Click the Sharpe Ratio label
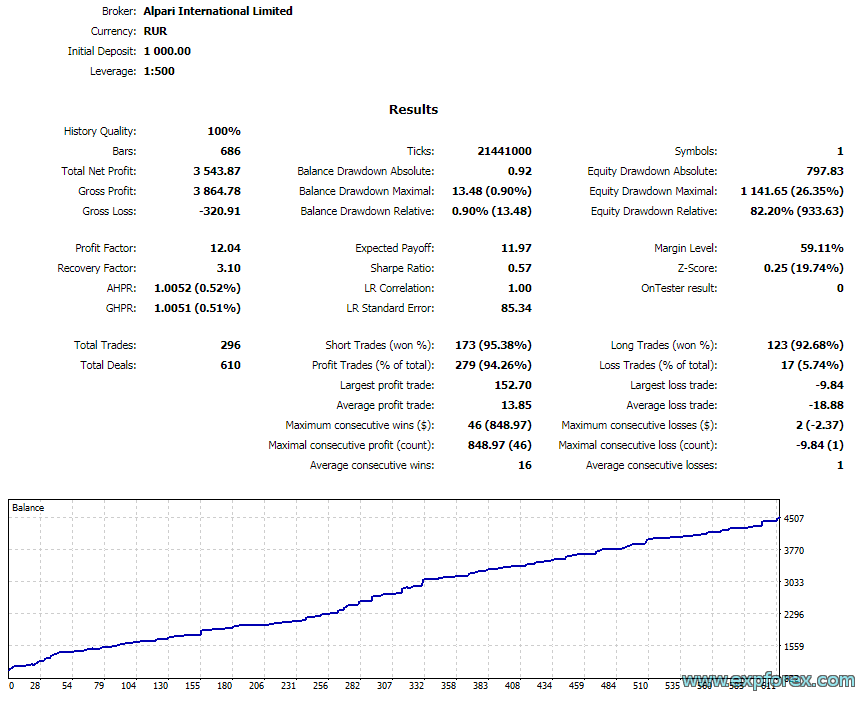This screenshot has height=701, width=868. [x=402, y=268]
